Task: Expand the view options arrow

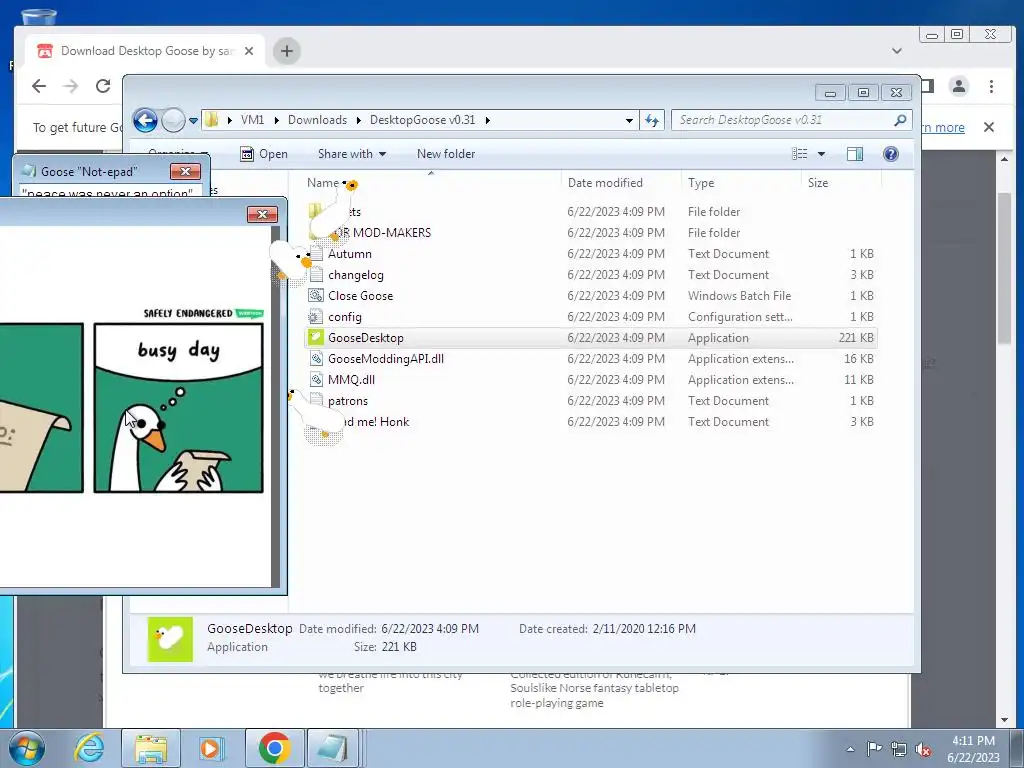Action: point(822,154)
